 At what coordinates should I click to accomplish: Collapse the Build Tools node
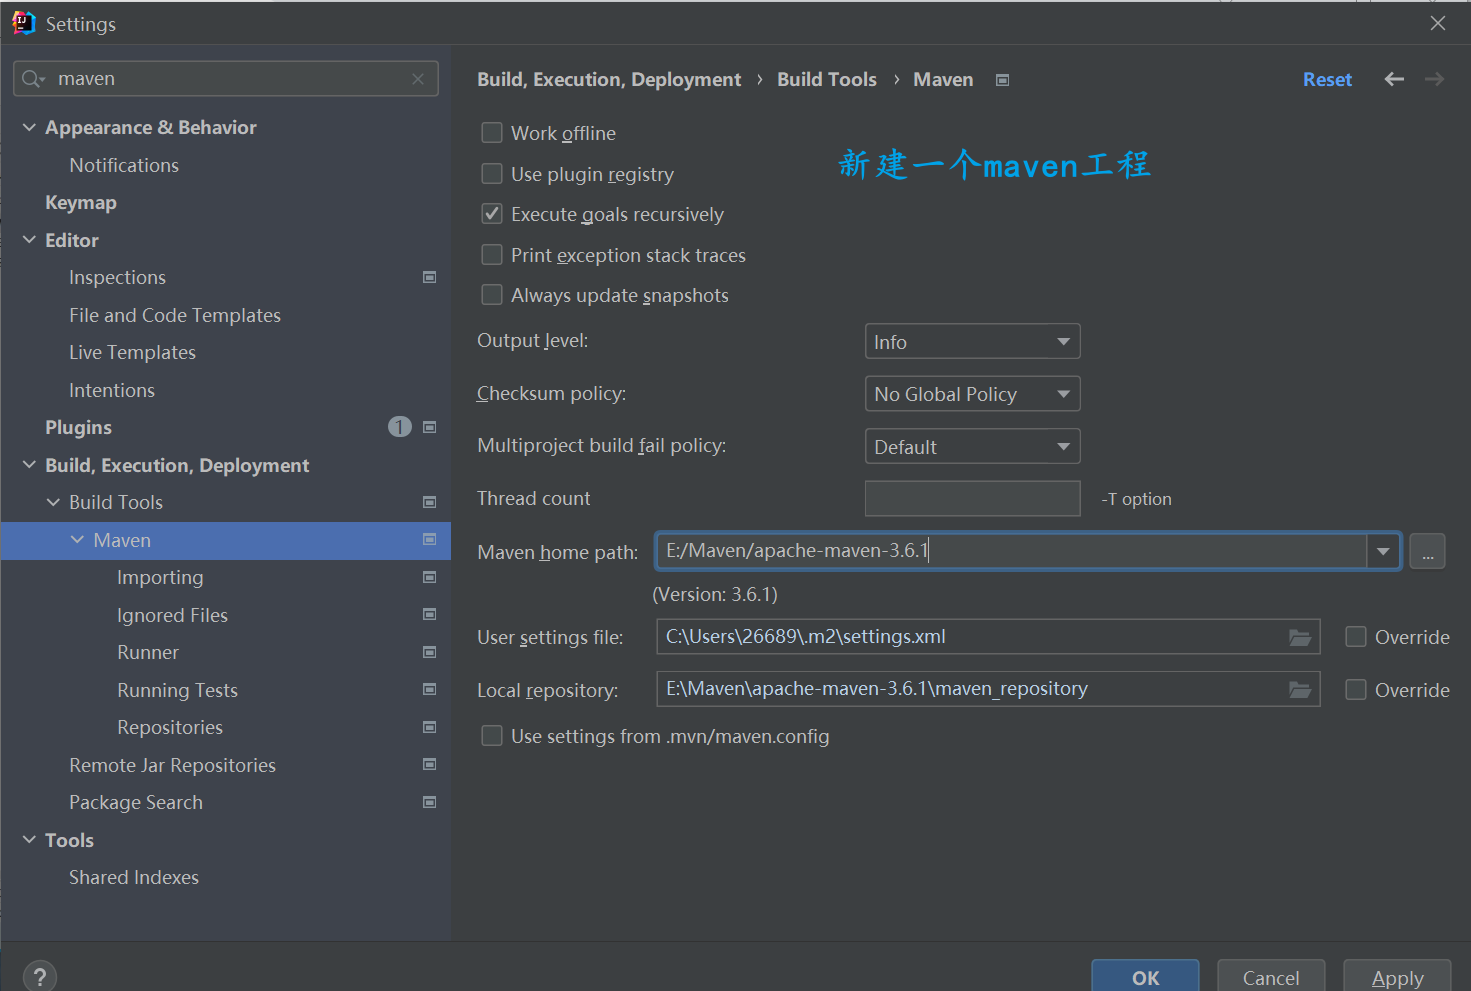(x=53, y=502)
